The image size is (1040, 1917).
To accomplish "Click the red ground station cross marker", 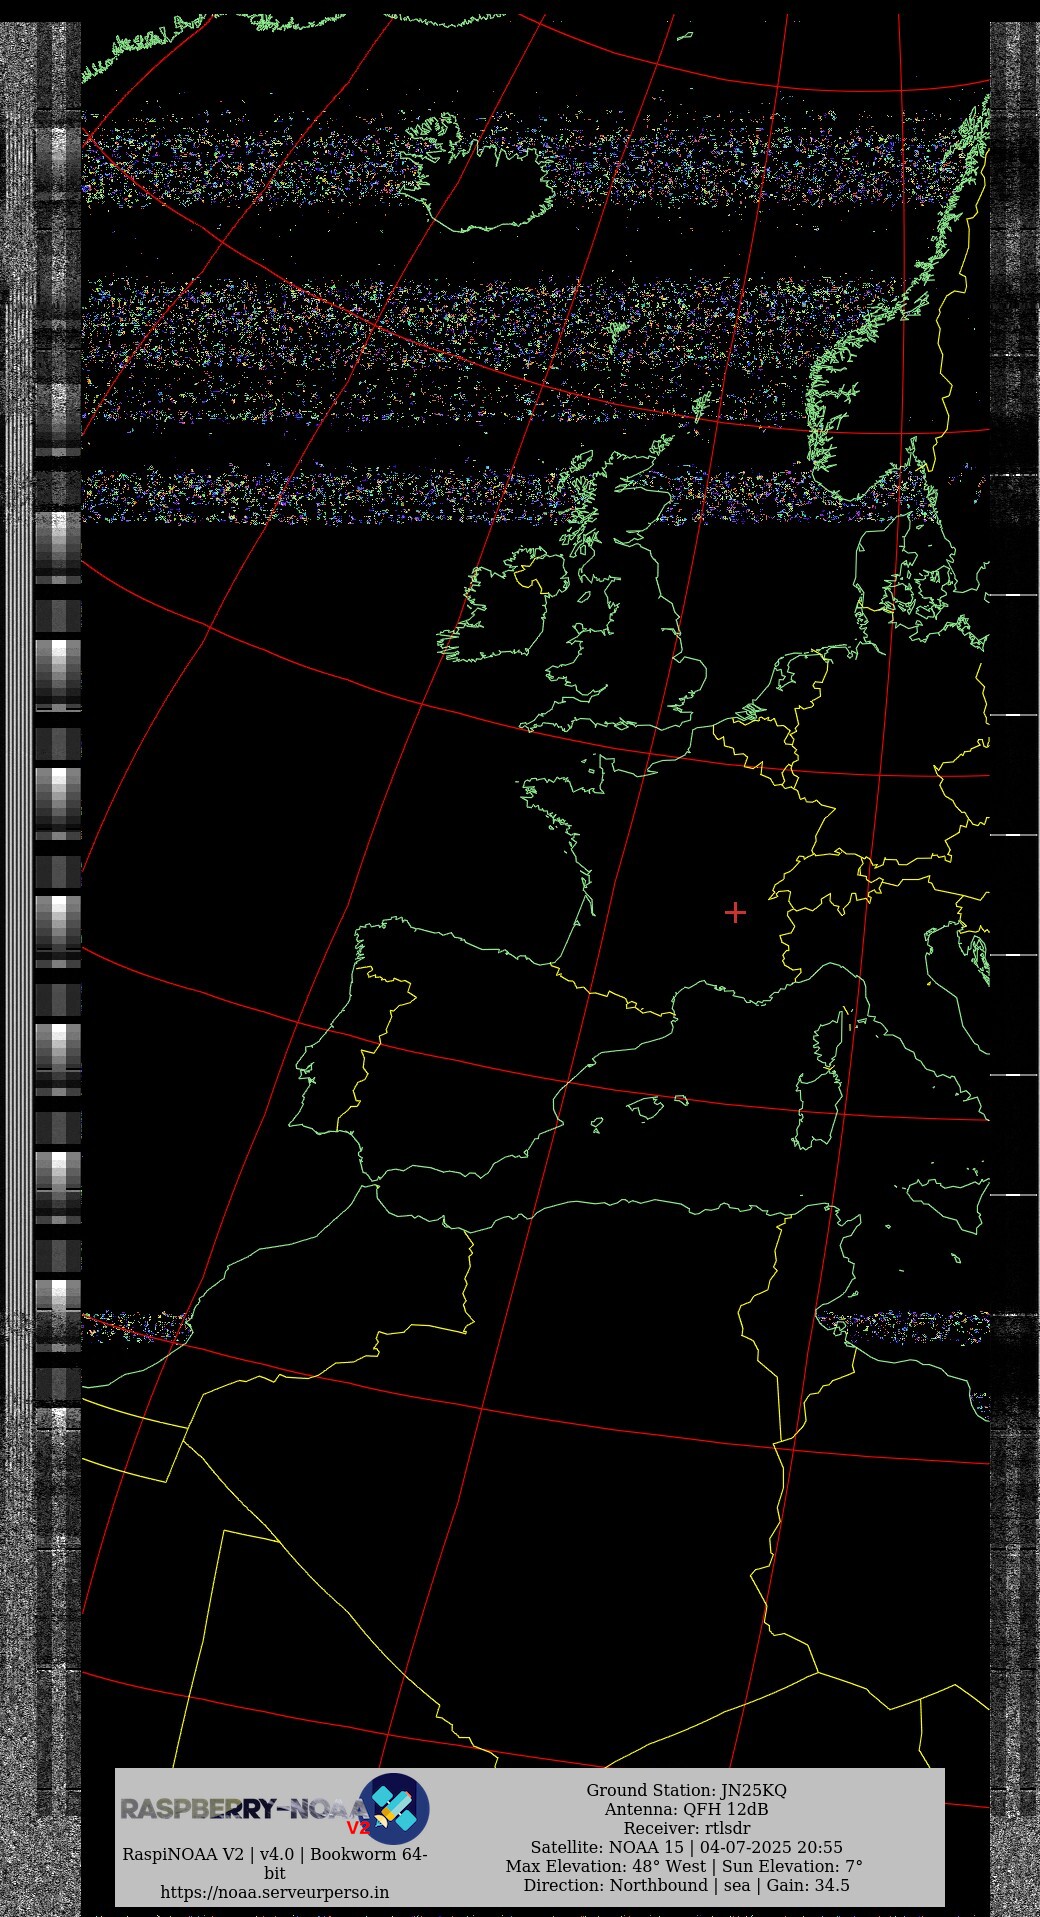I will [x=735, y=912].
